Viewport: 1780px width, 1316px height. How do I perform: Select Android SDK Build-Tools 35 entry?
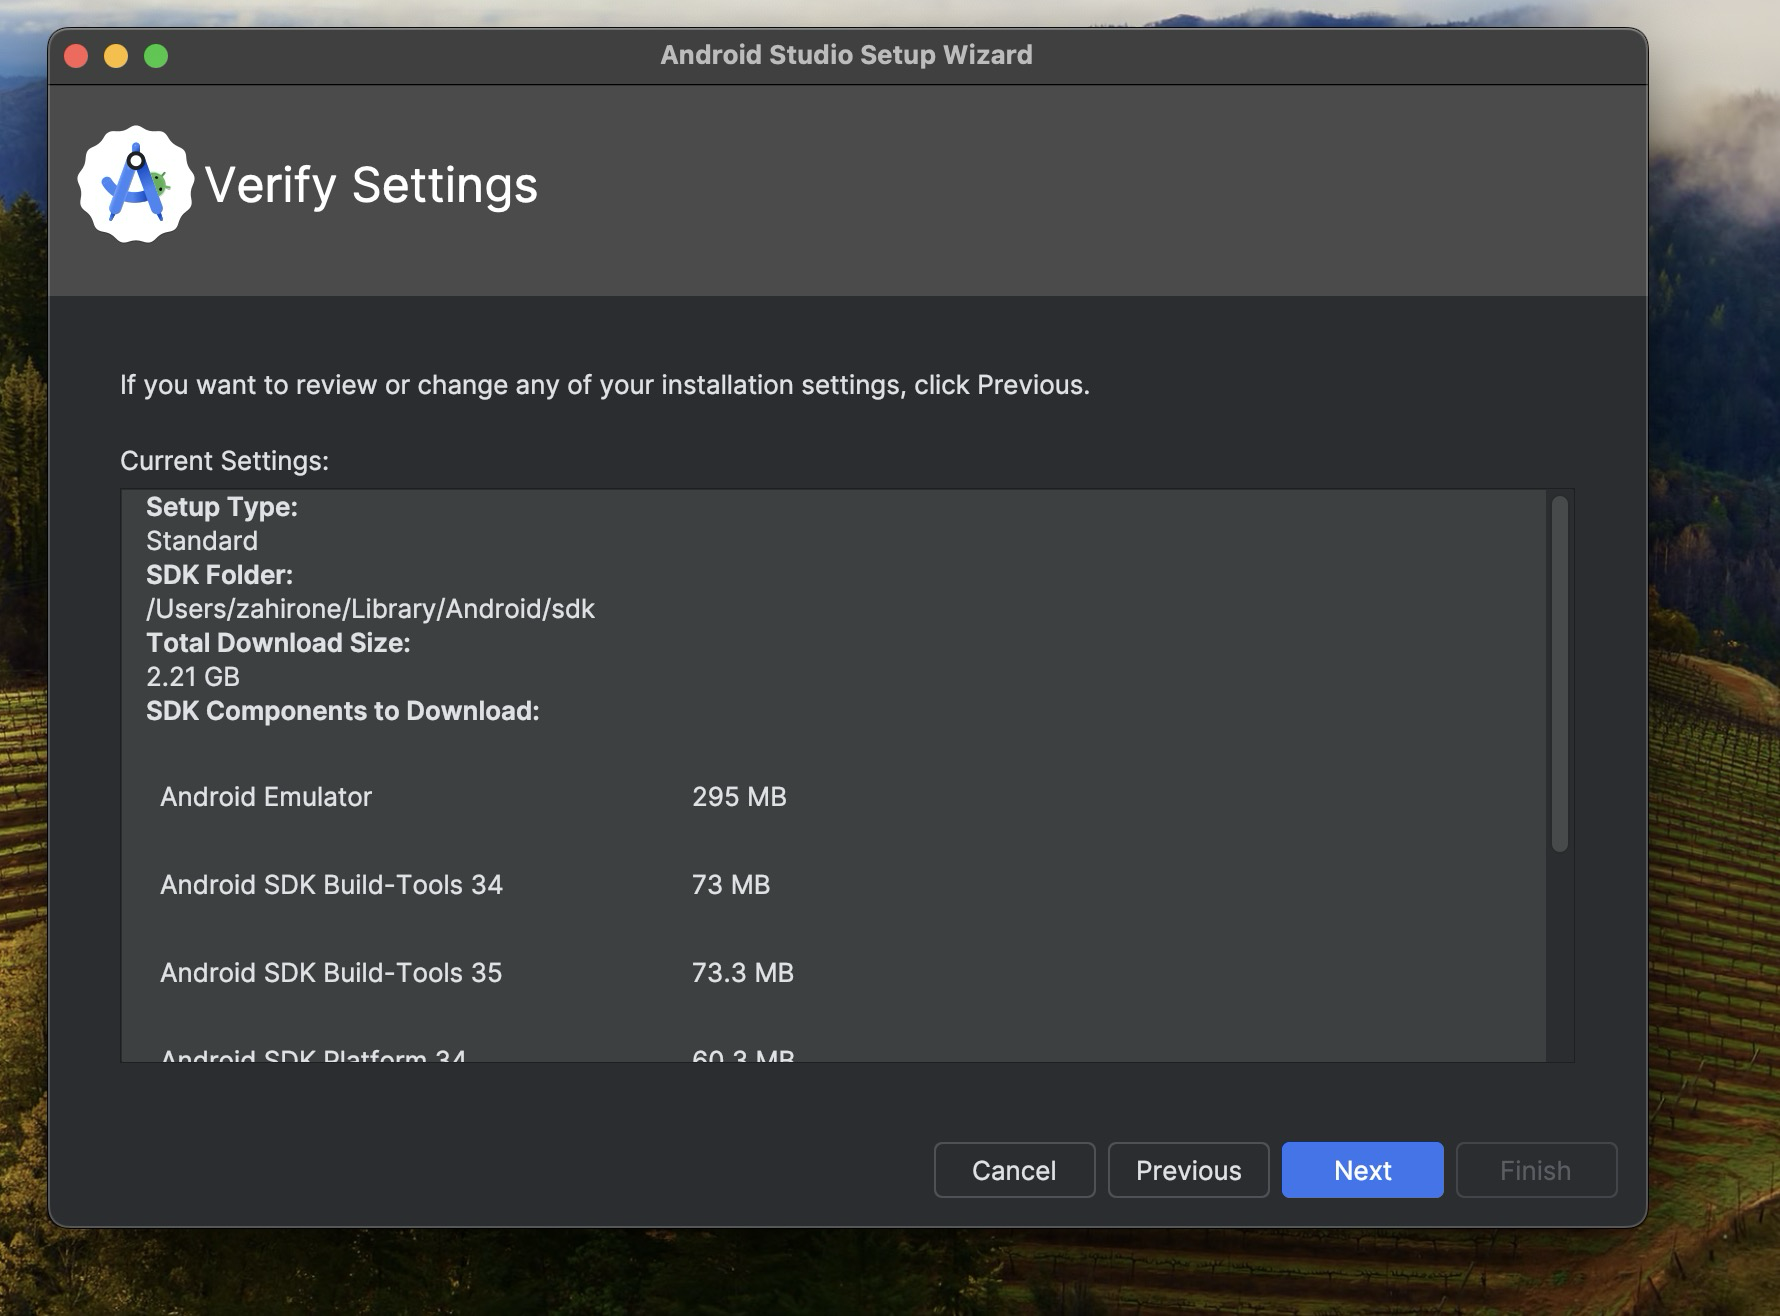[x=331, y=973]
